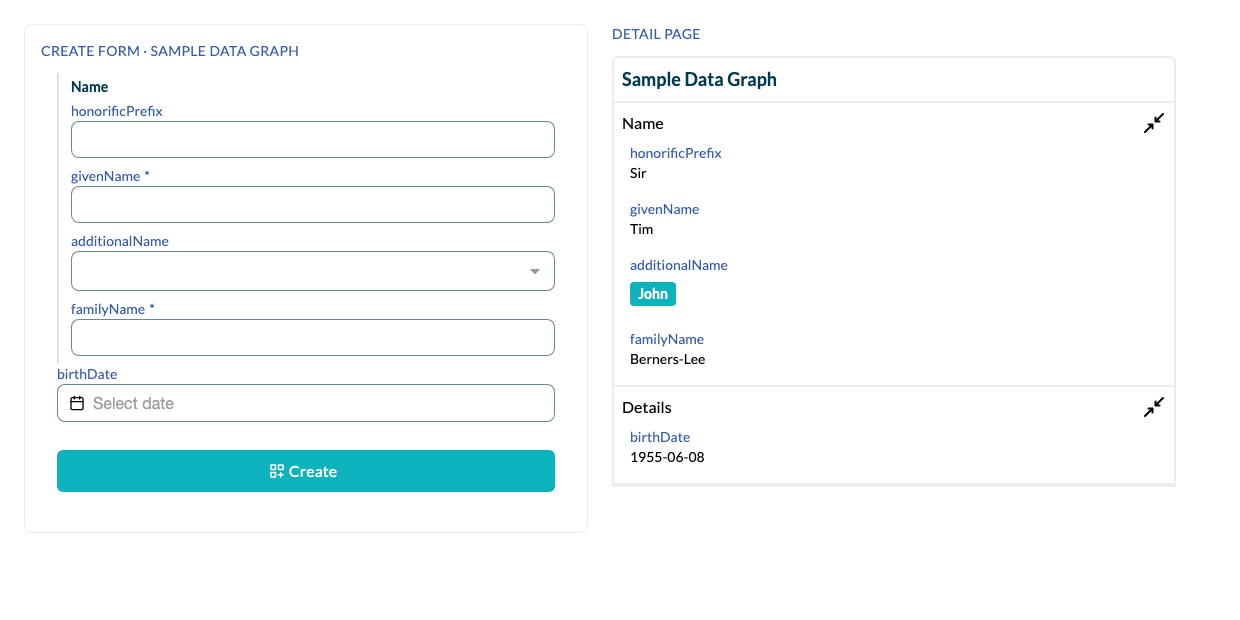Viewport: 1240px width, 620px height.
Task: Click the 'Select date' placeholder in birthDate
Action: (x=134, y=403)
